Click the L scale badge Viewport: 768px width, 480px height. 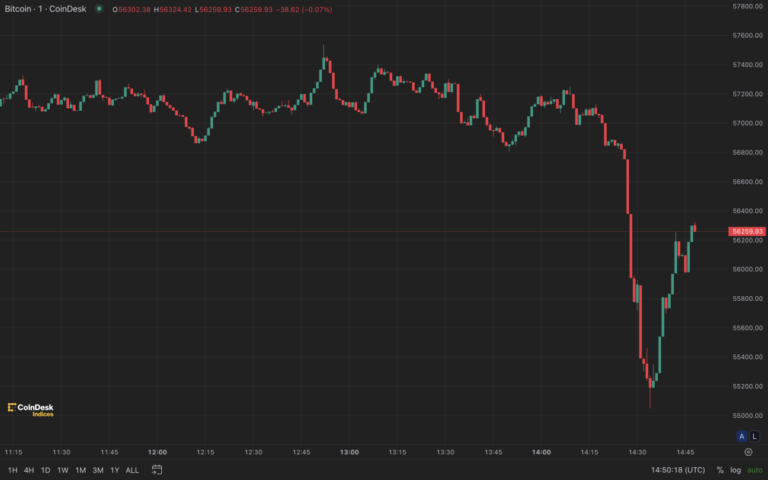point(753,436)
